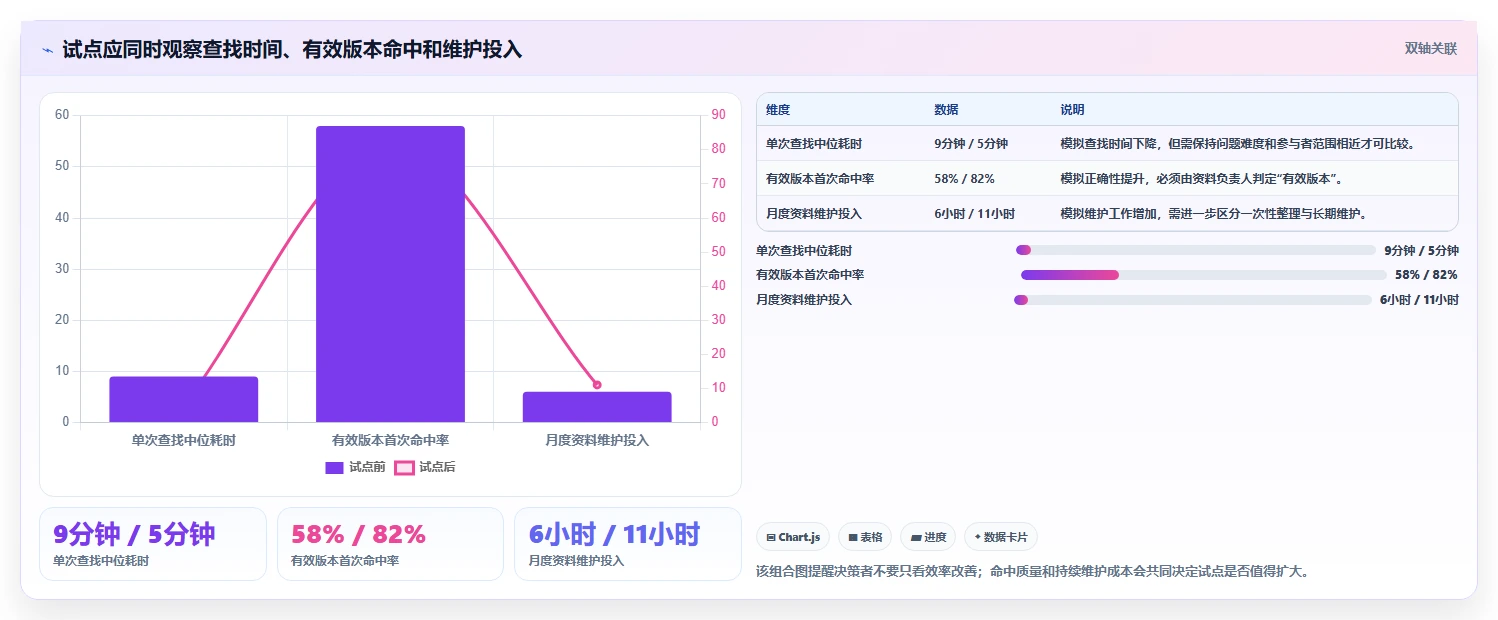The width and height of the screenshot is (1498, 620).
Task: Click the progress row value 58% / 82%
Action: [1426, 275]
